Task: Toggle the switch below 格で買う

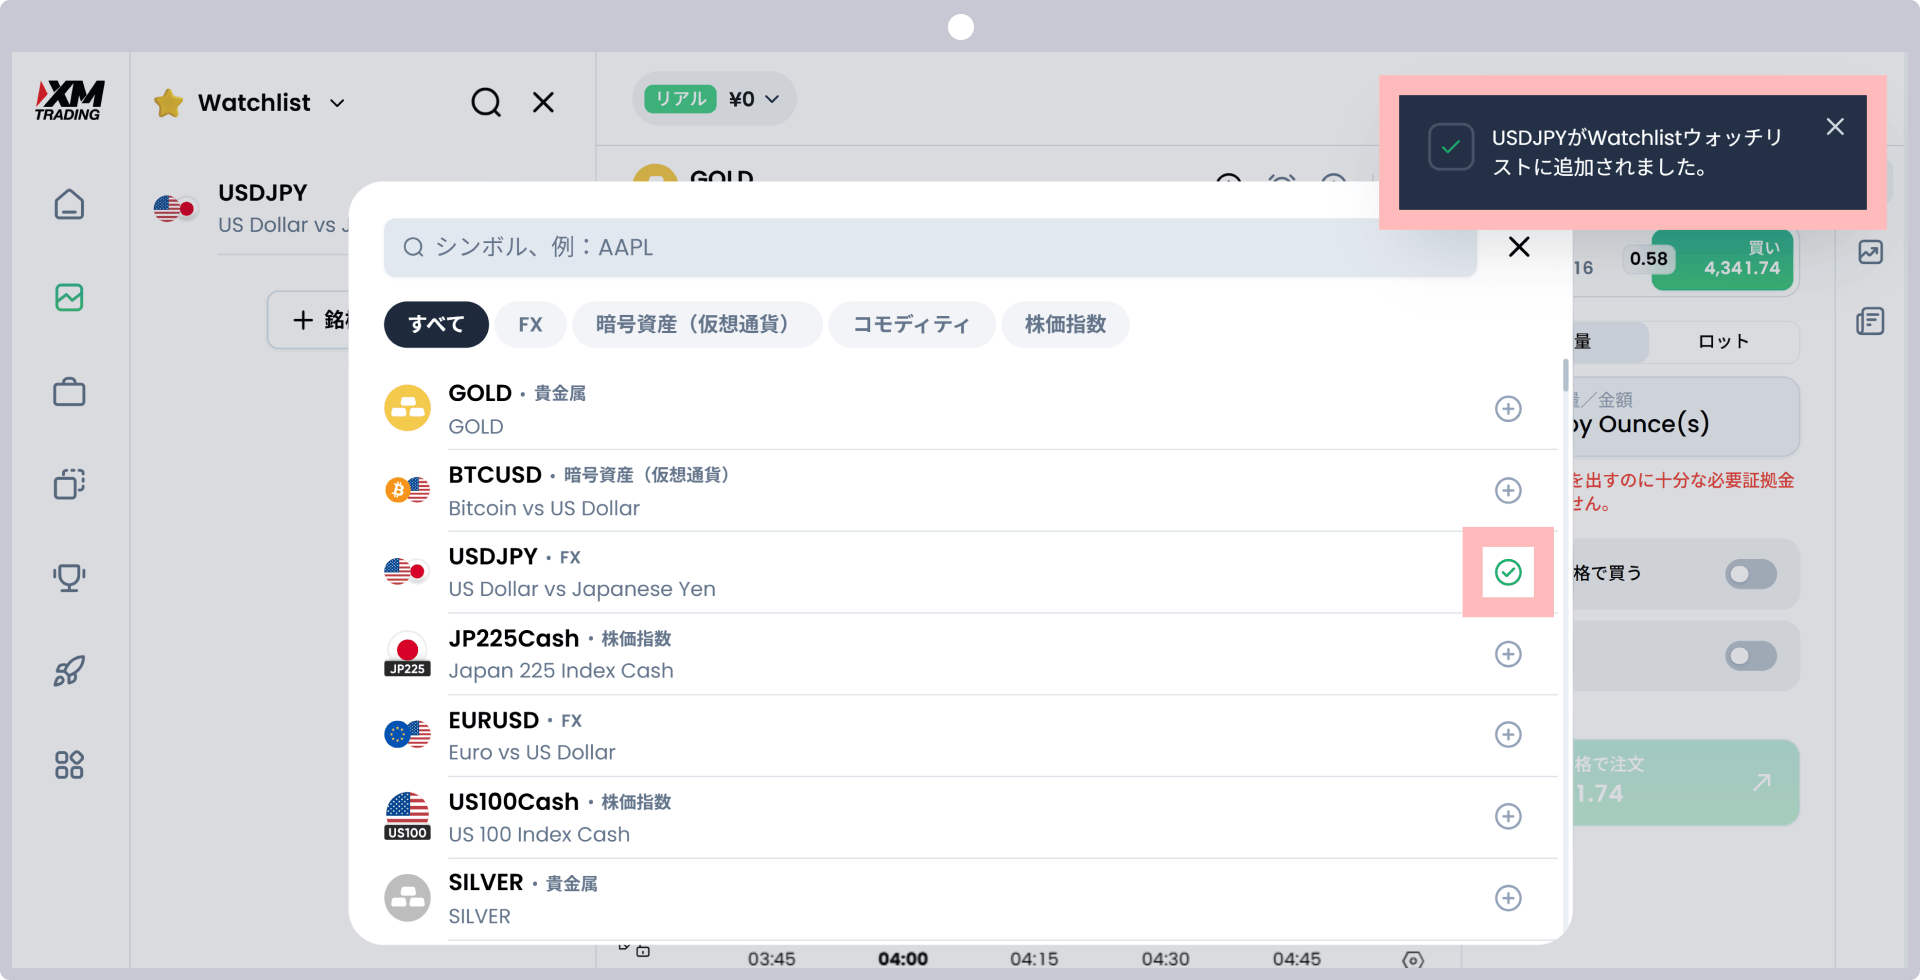Action: [1751, 656]
